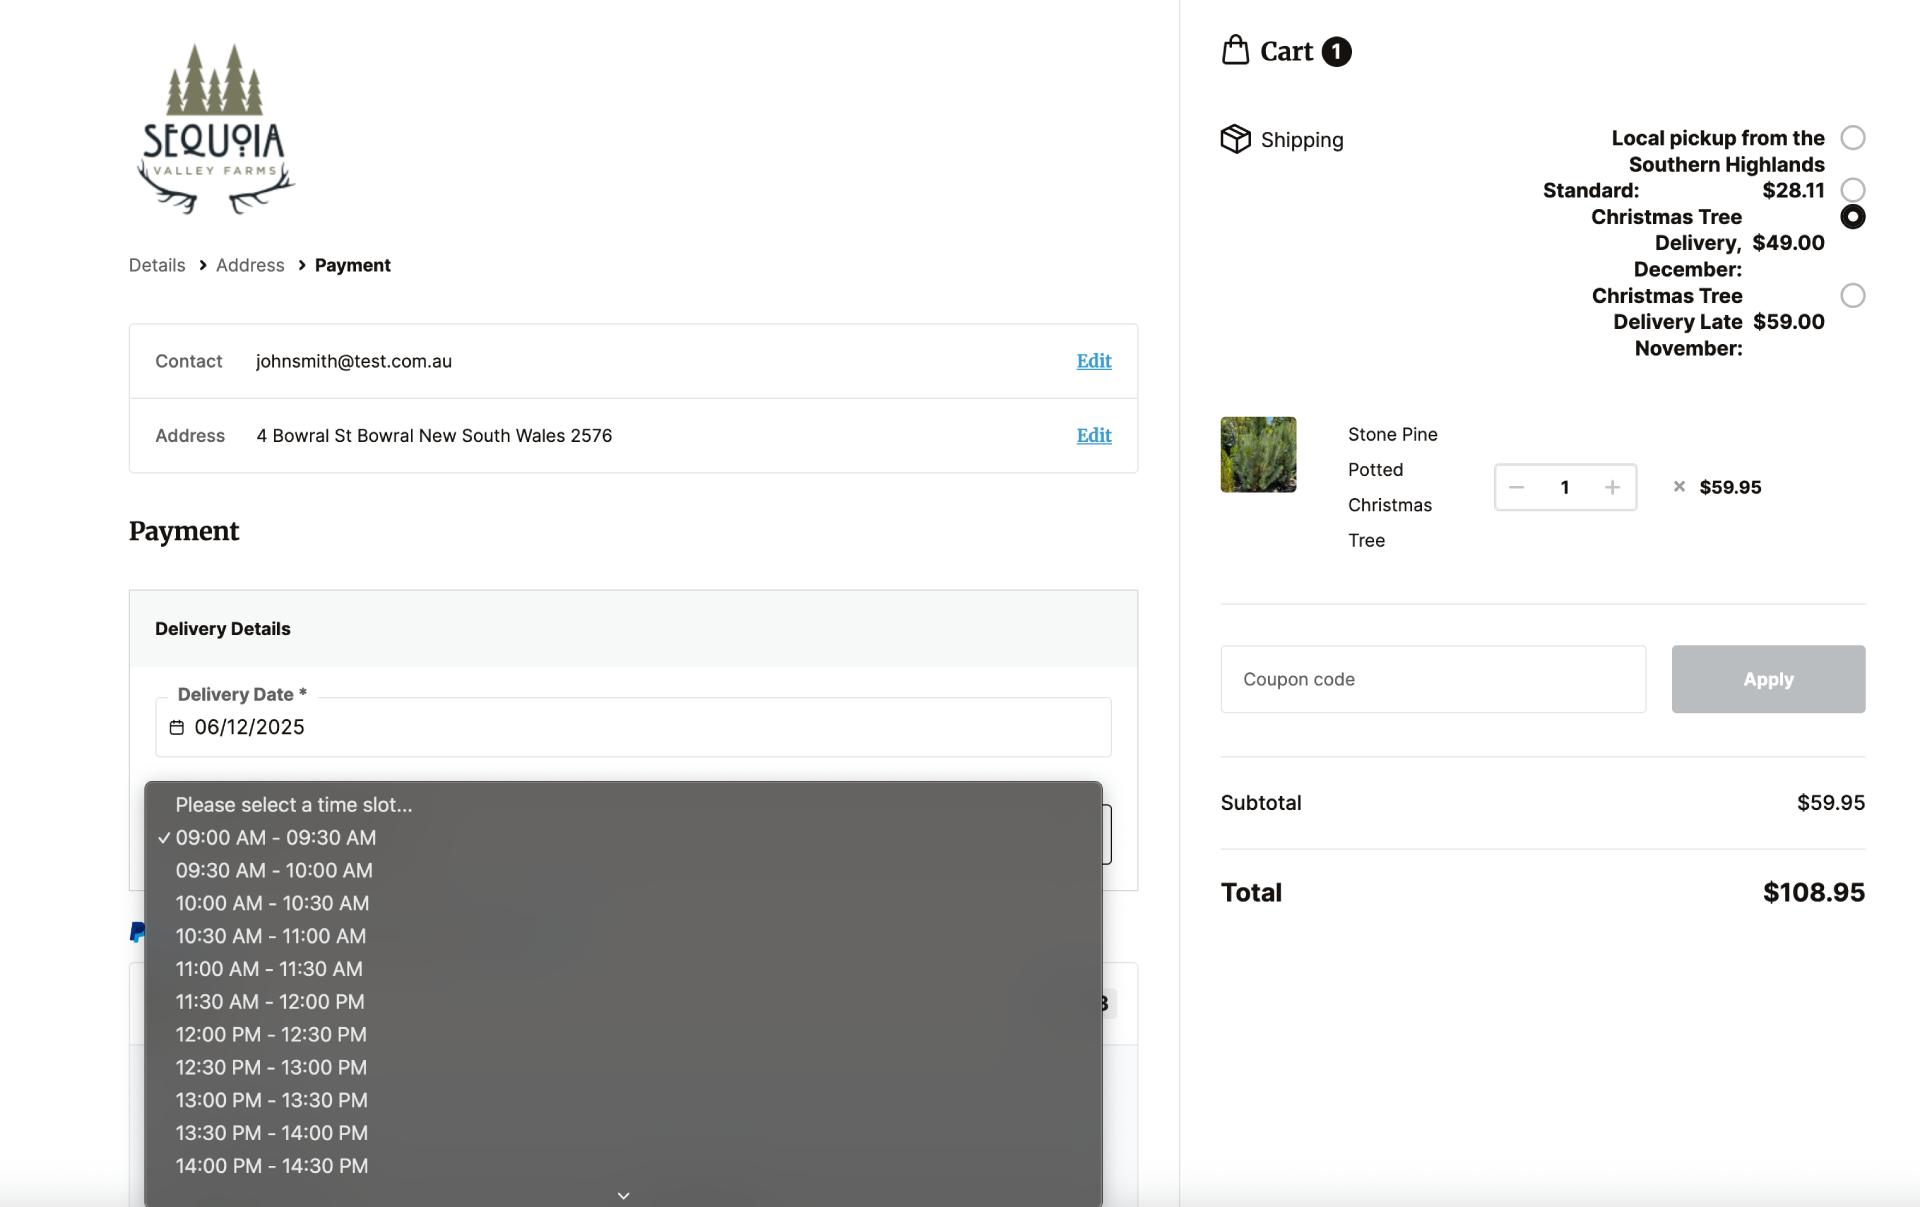Pick the 10:00 AM - 10:30 AM slot
Viewport: 1920px width, 1207px height.
(272, 904)
